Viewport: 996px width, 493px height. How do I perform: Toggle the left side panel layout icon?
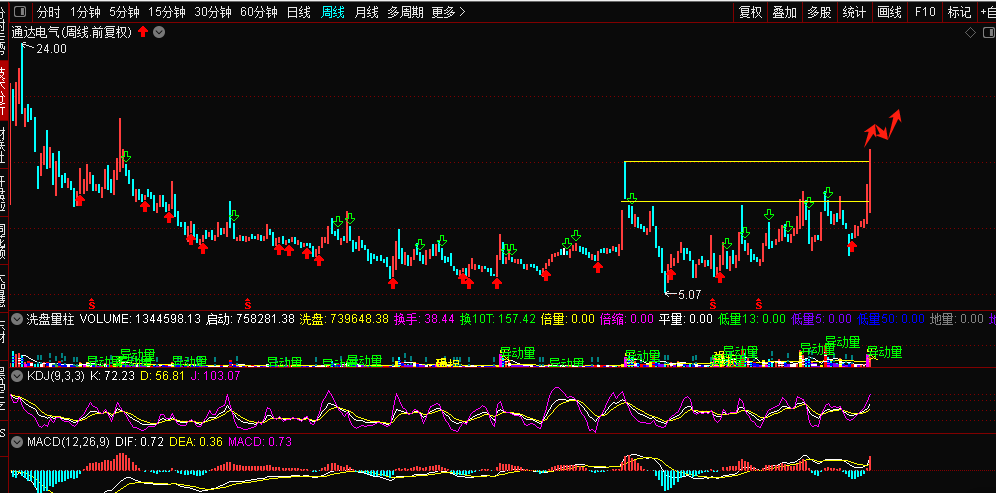point(20,12)
